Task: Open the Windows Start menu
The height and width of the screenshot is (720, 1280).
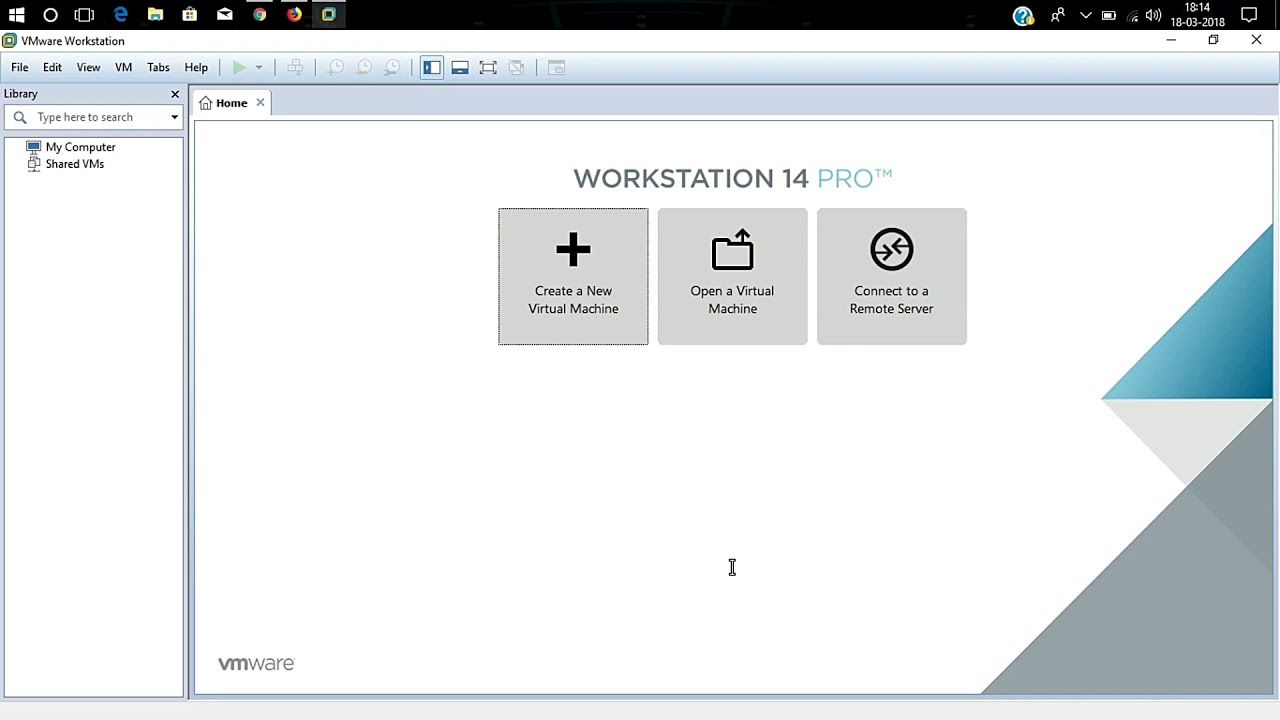Action: pyautogui.click(x=16, y=15)
